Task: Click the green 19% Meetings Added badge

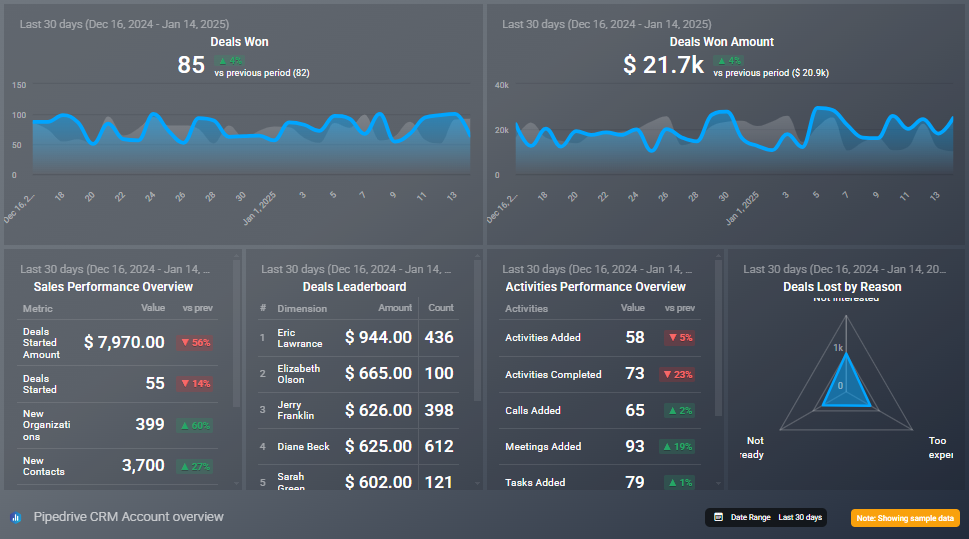Action: 679,446
